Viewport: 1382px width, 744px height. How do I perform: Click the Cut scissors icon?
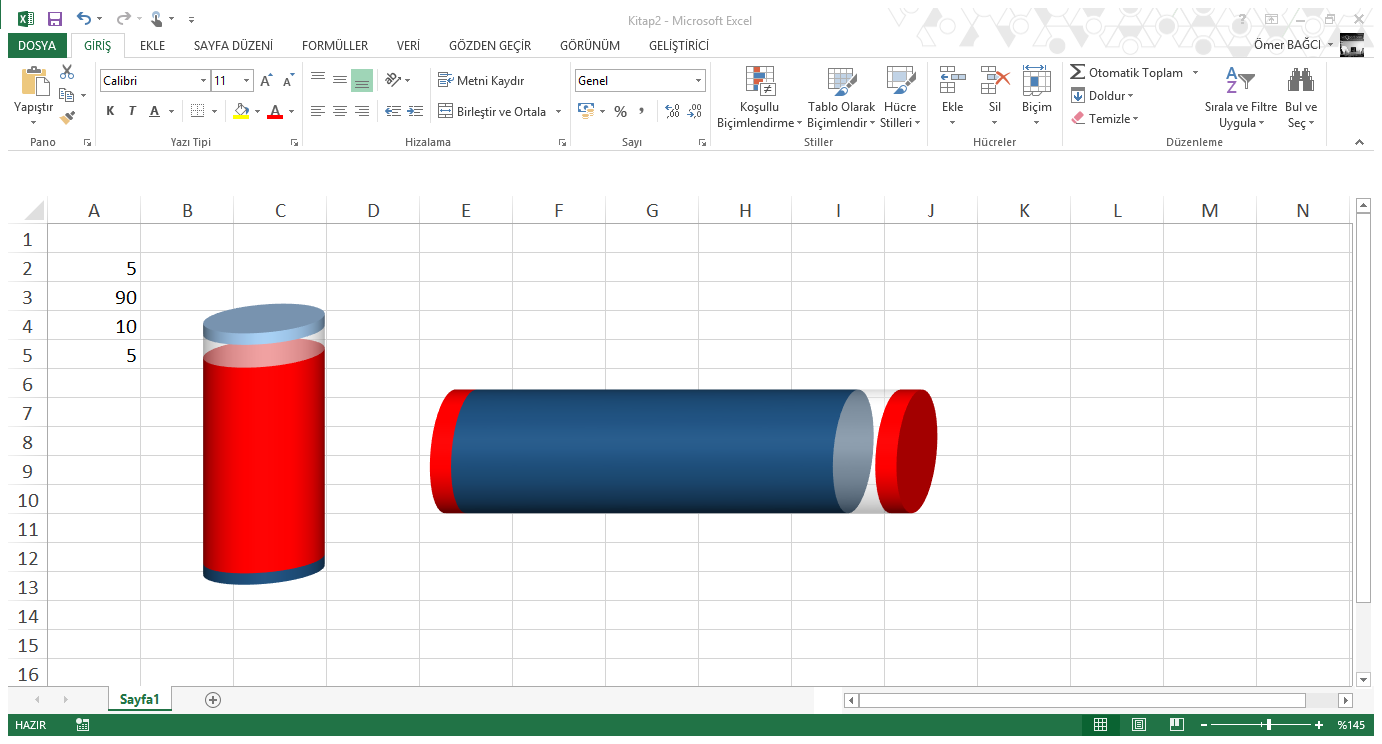67,72
